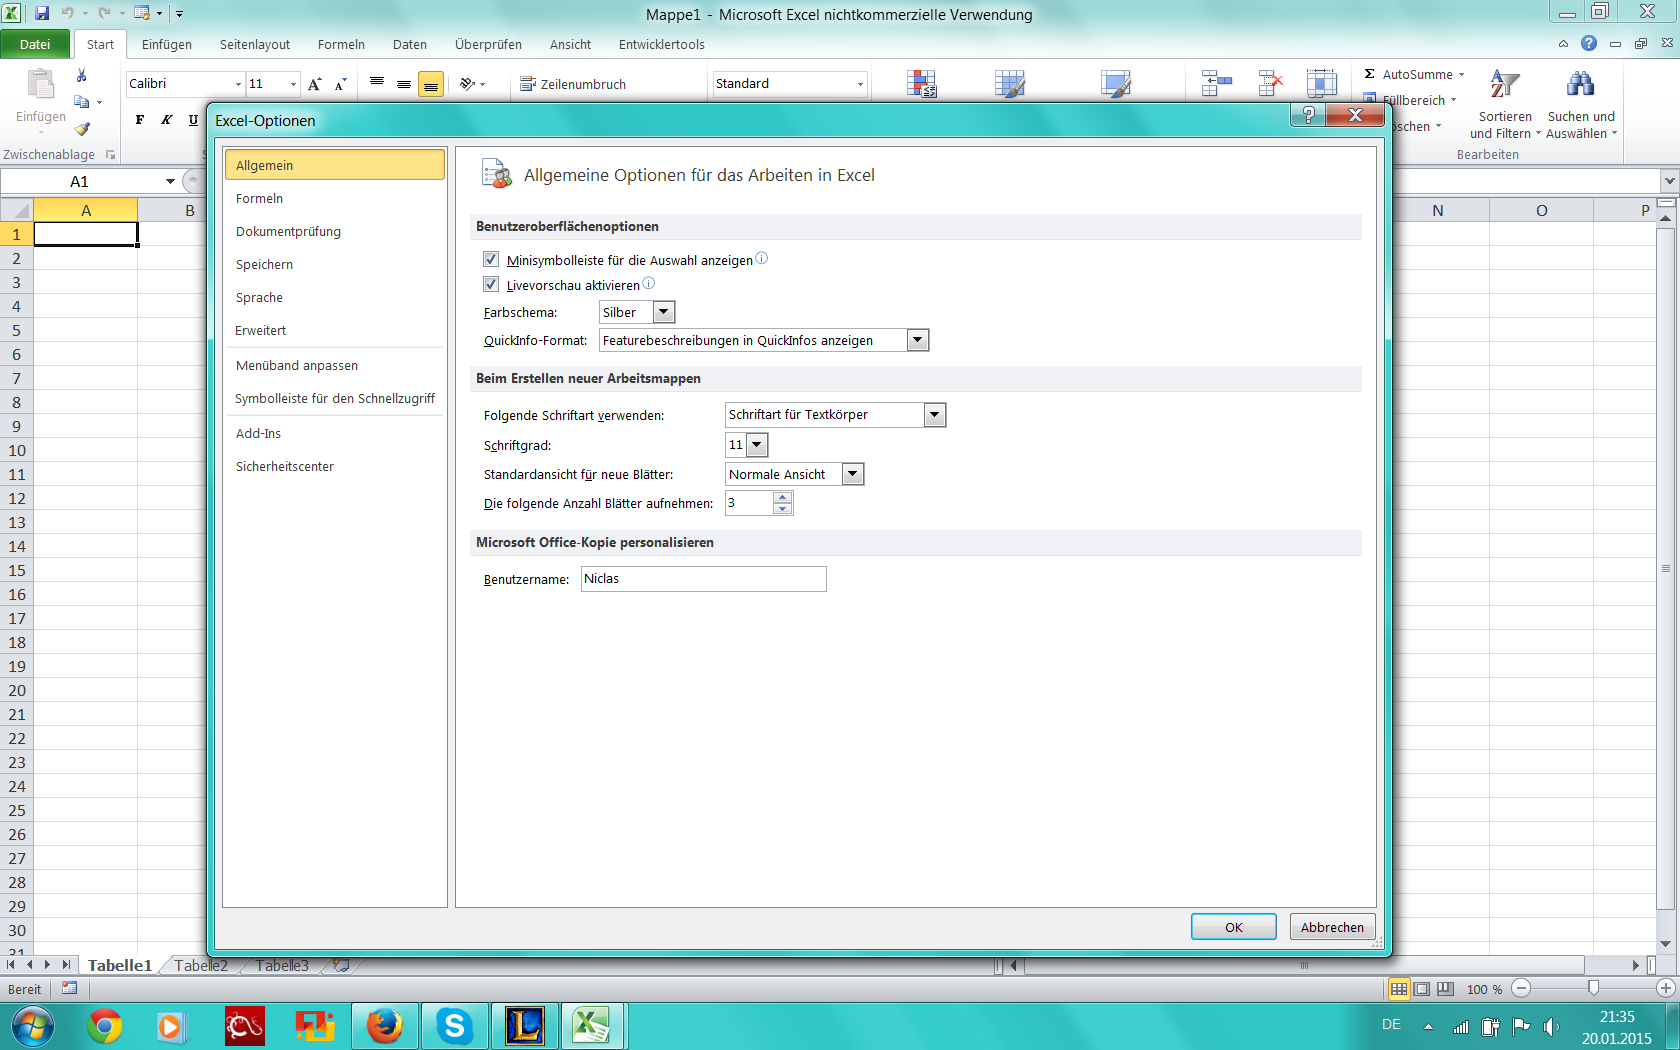Click the Benutzername input field

tap(704, 579)
